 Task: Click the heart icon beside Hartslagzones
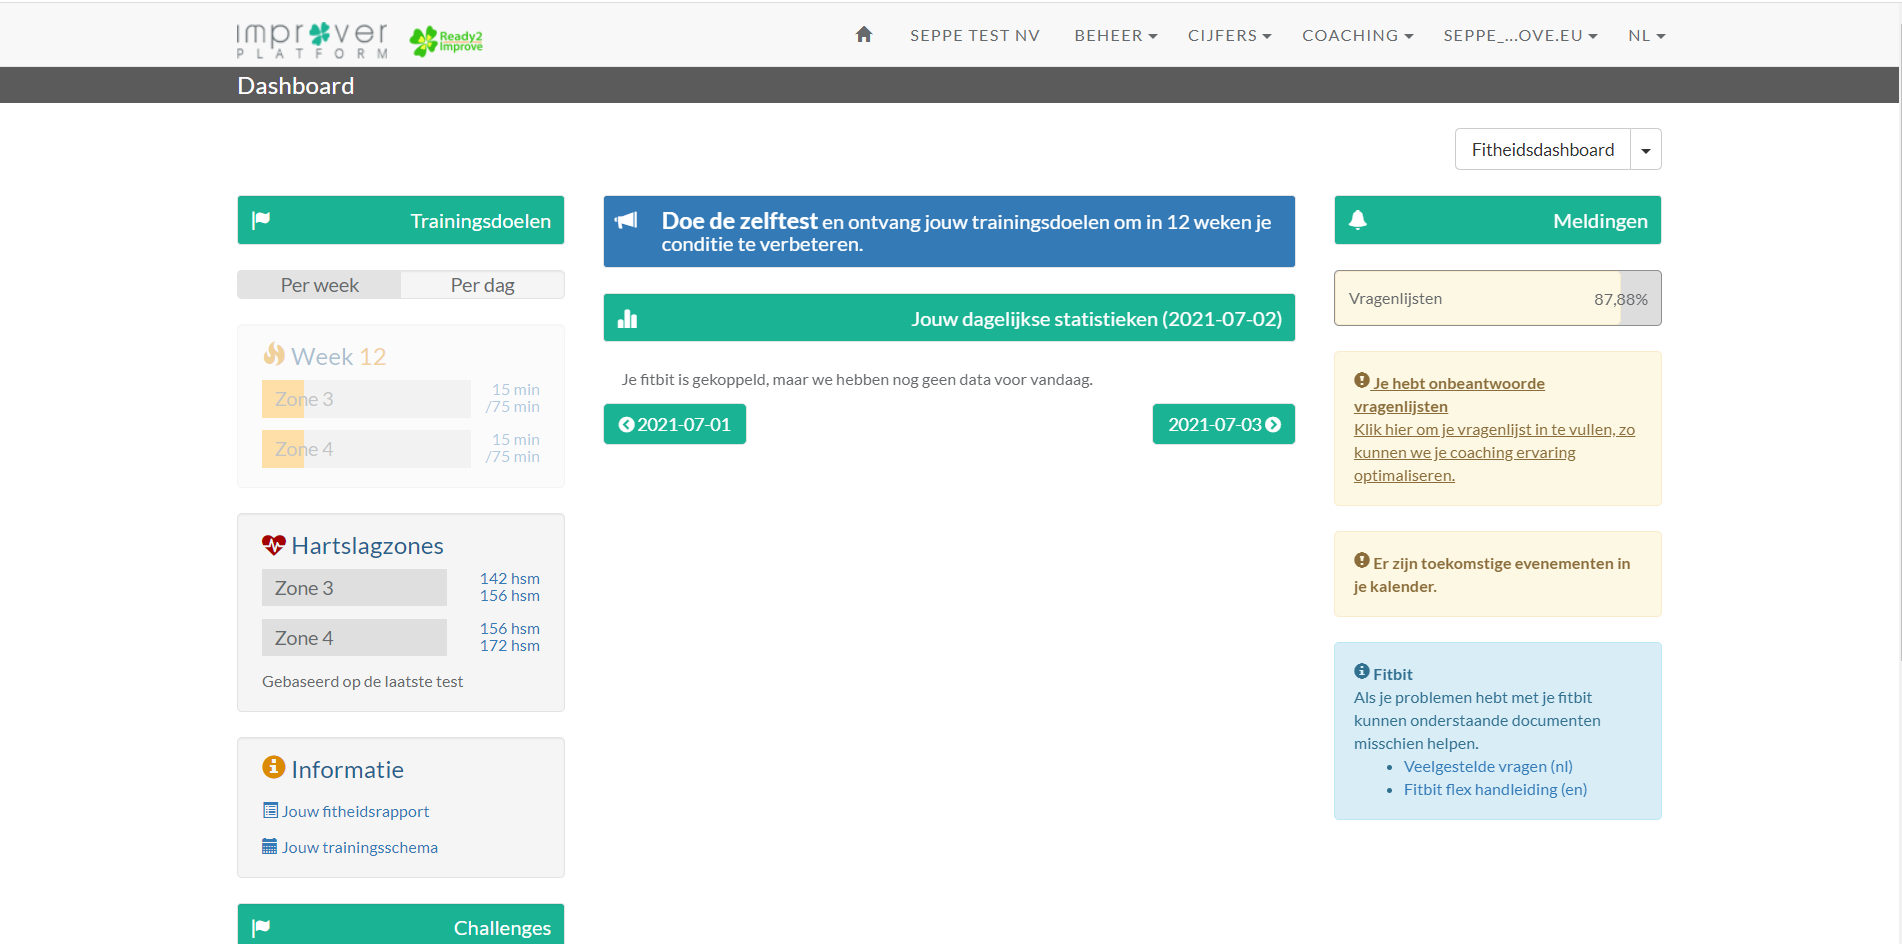point(273,545)
